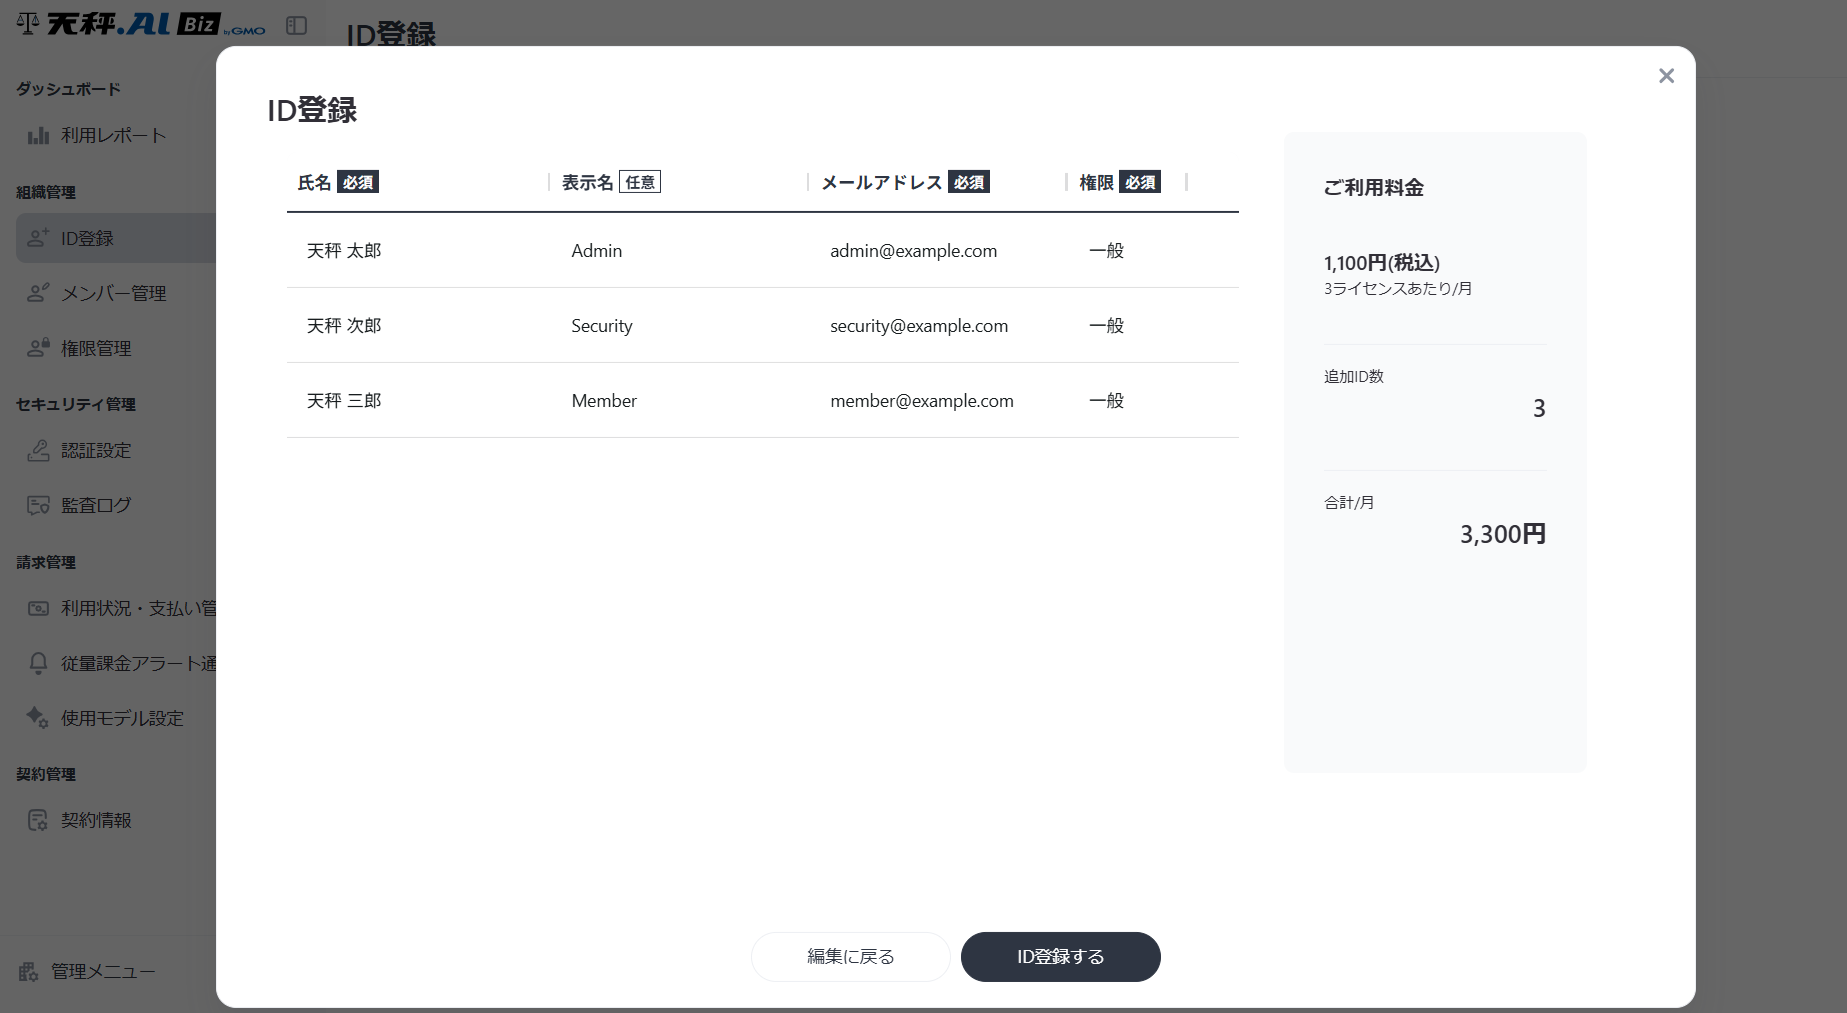Click the 天秤.AI Biz logo

[142, 25]
